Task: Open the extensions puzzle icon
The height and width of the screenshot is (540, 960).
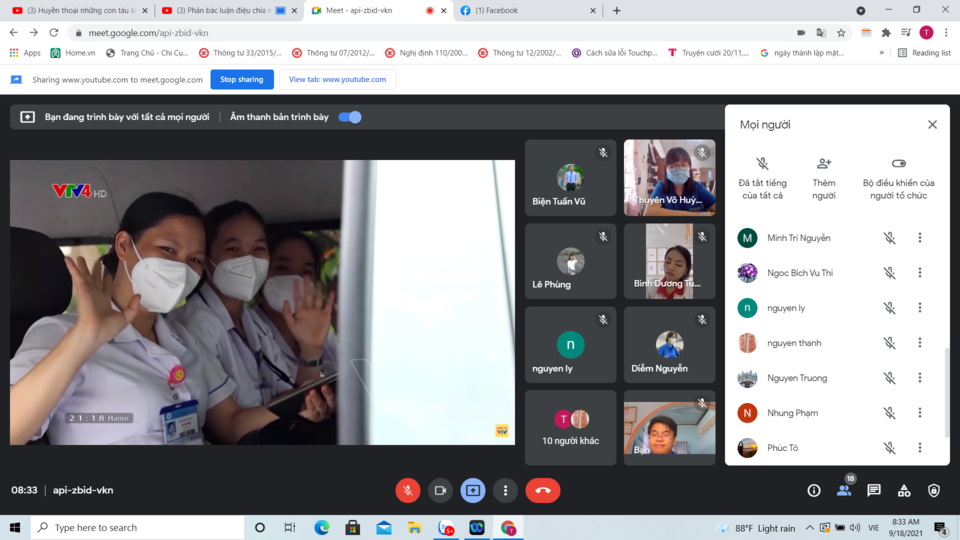Action: (886, 33)
